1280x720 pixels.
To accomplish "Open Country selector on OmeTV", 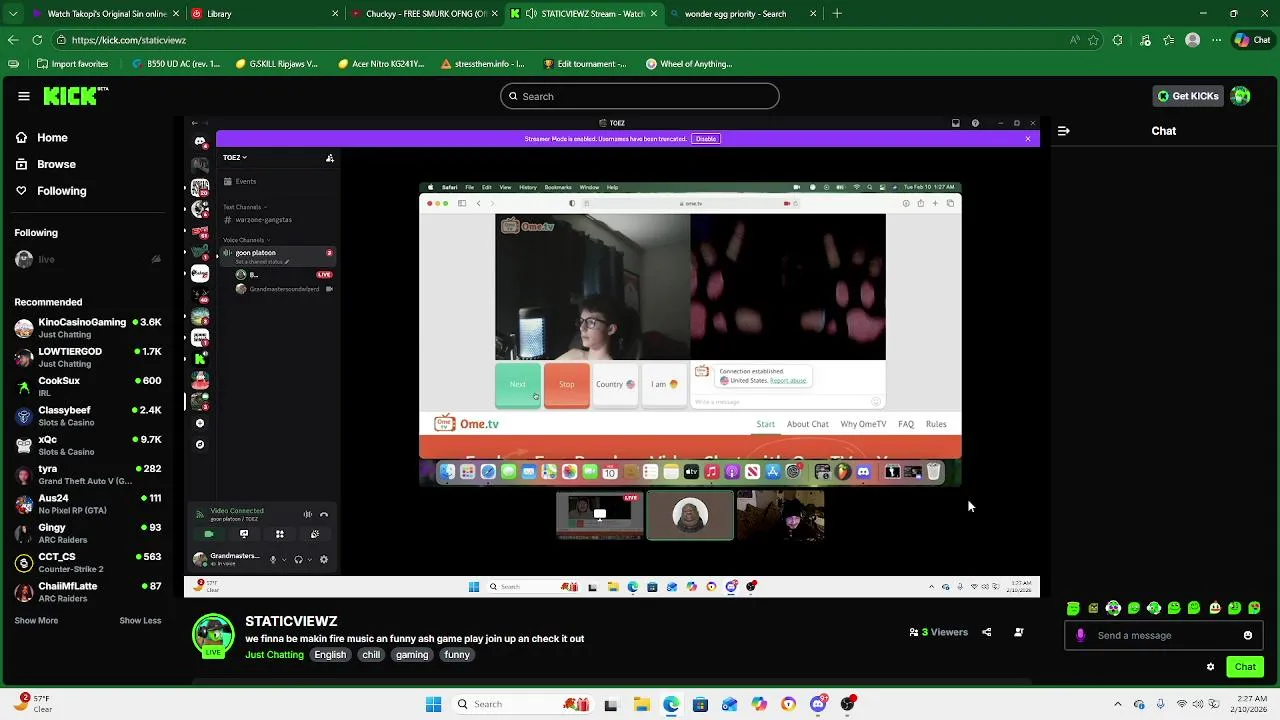I will (615, 385).
